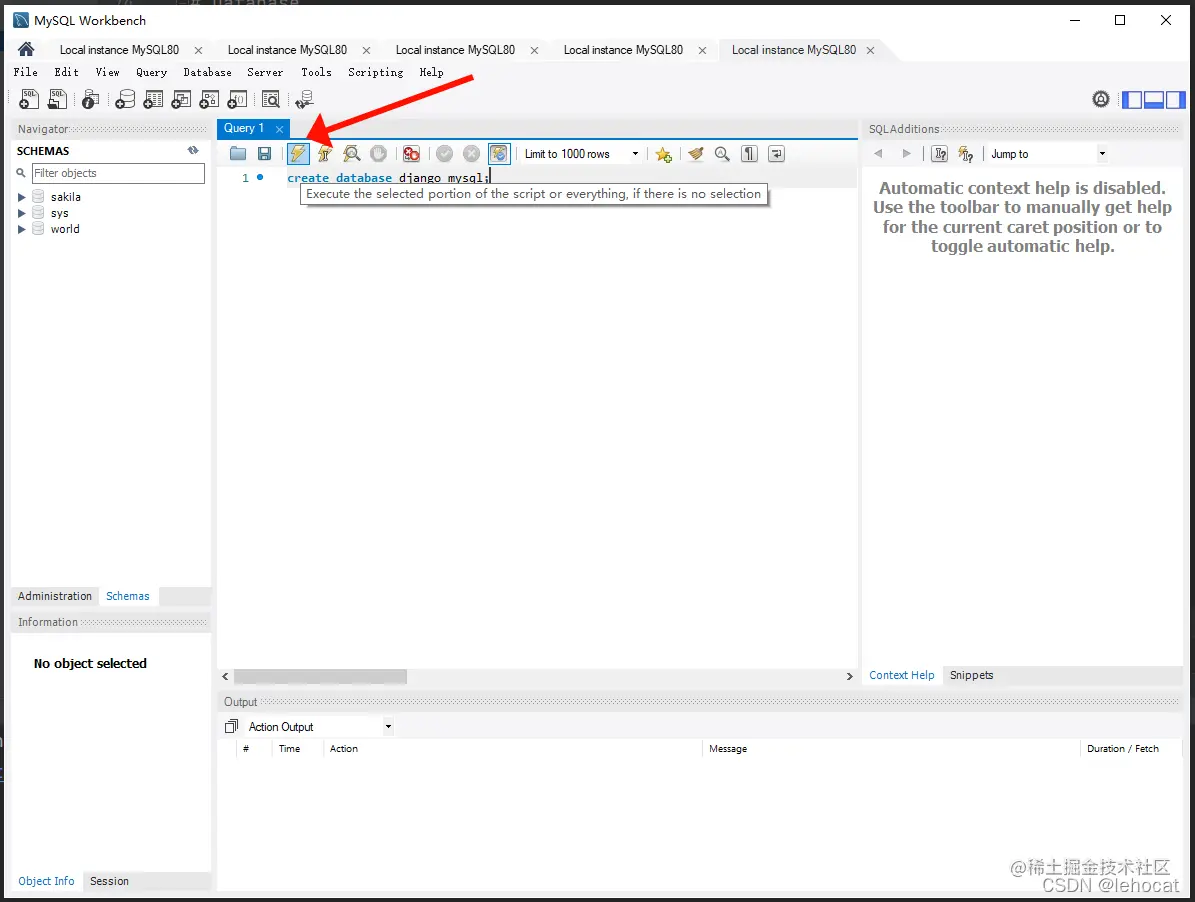Open the File menu

(25, 72)
